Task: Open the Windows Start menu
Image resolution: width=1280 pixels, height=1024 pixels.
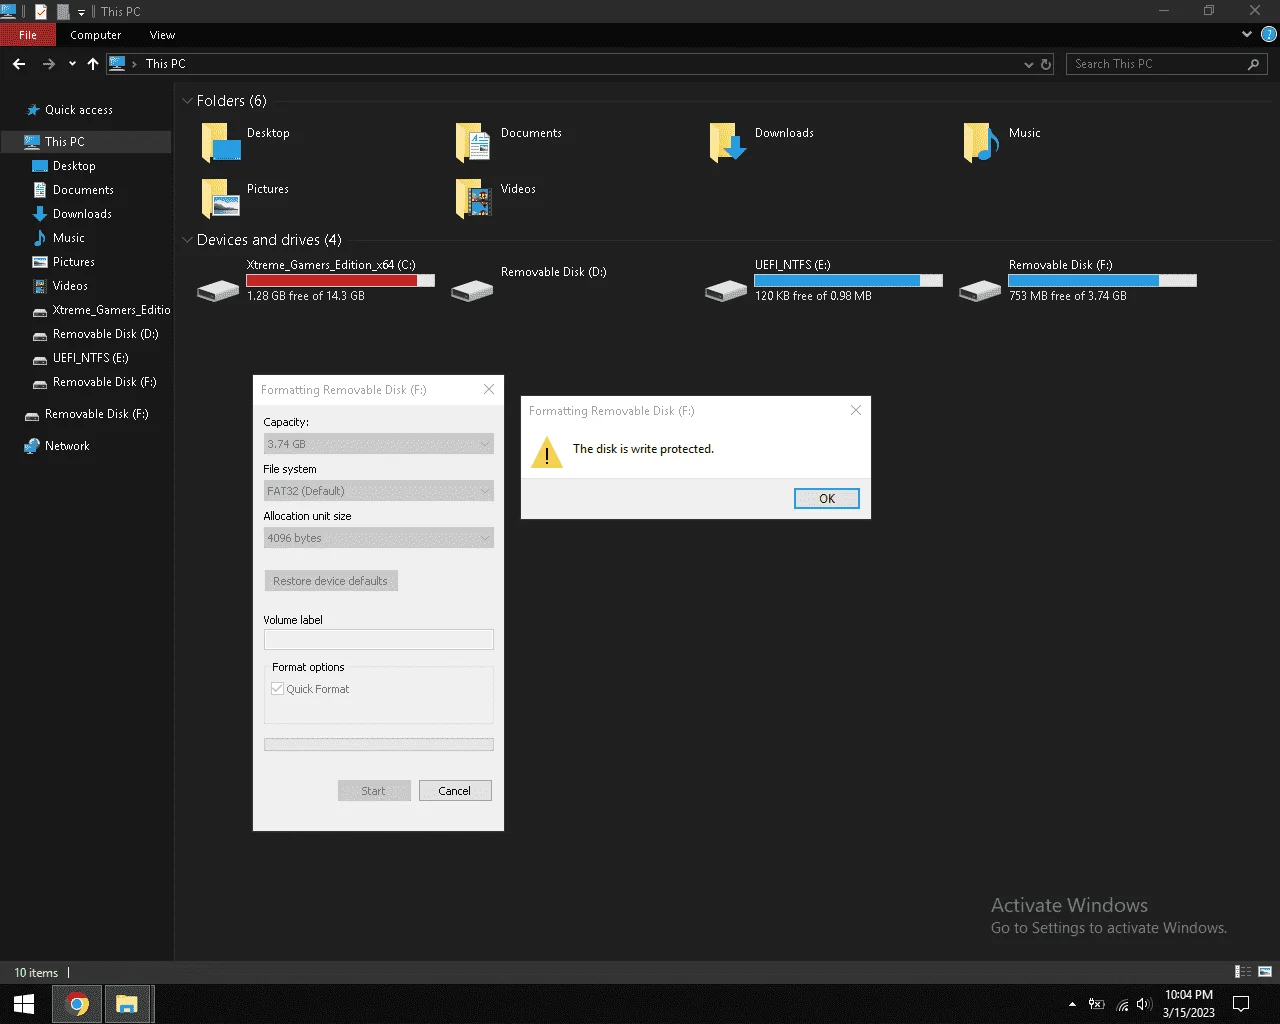Action: click(x=24, y=1004)
